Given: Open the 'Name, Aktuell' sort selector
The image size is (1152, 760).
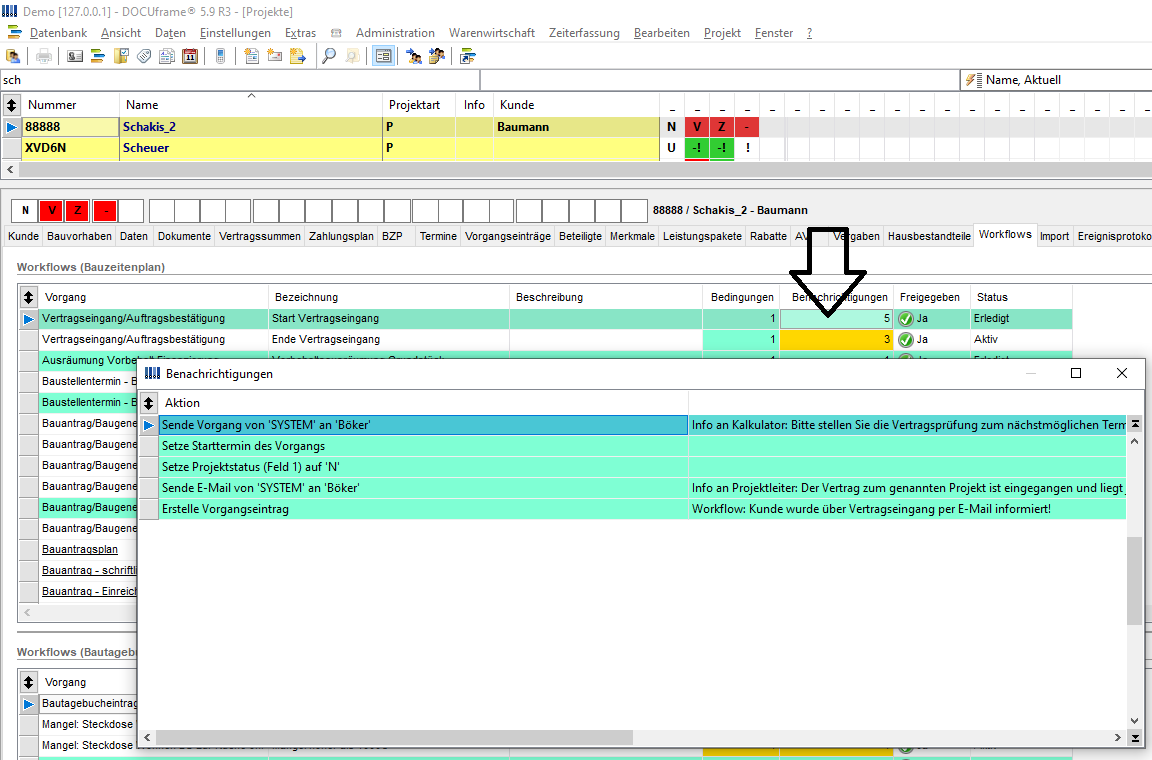Looking at the screenshot, I should click(x=1056, y=80).
